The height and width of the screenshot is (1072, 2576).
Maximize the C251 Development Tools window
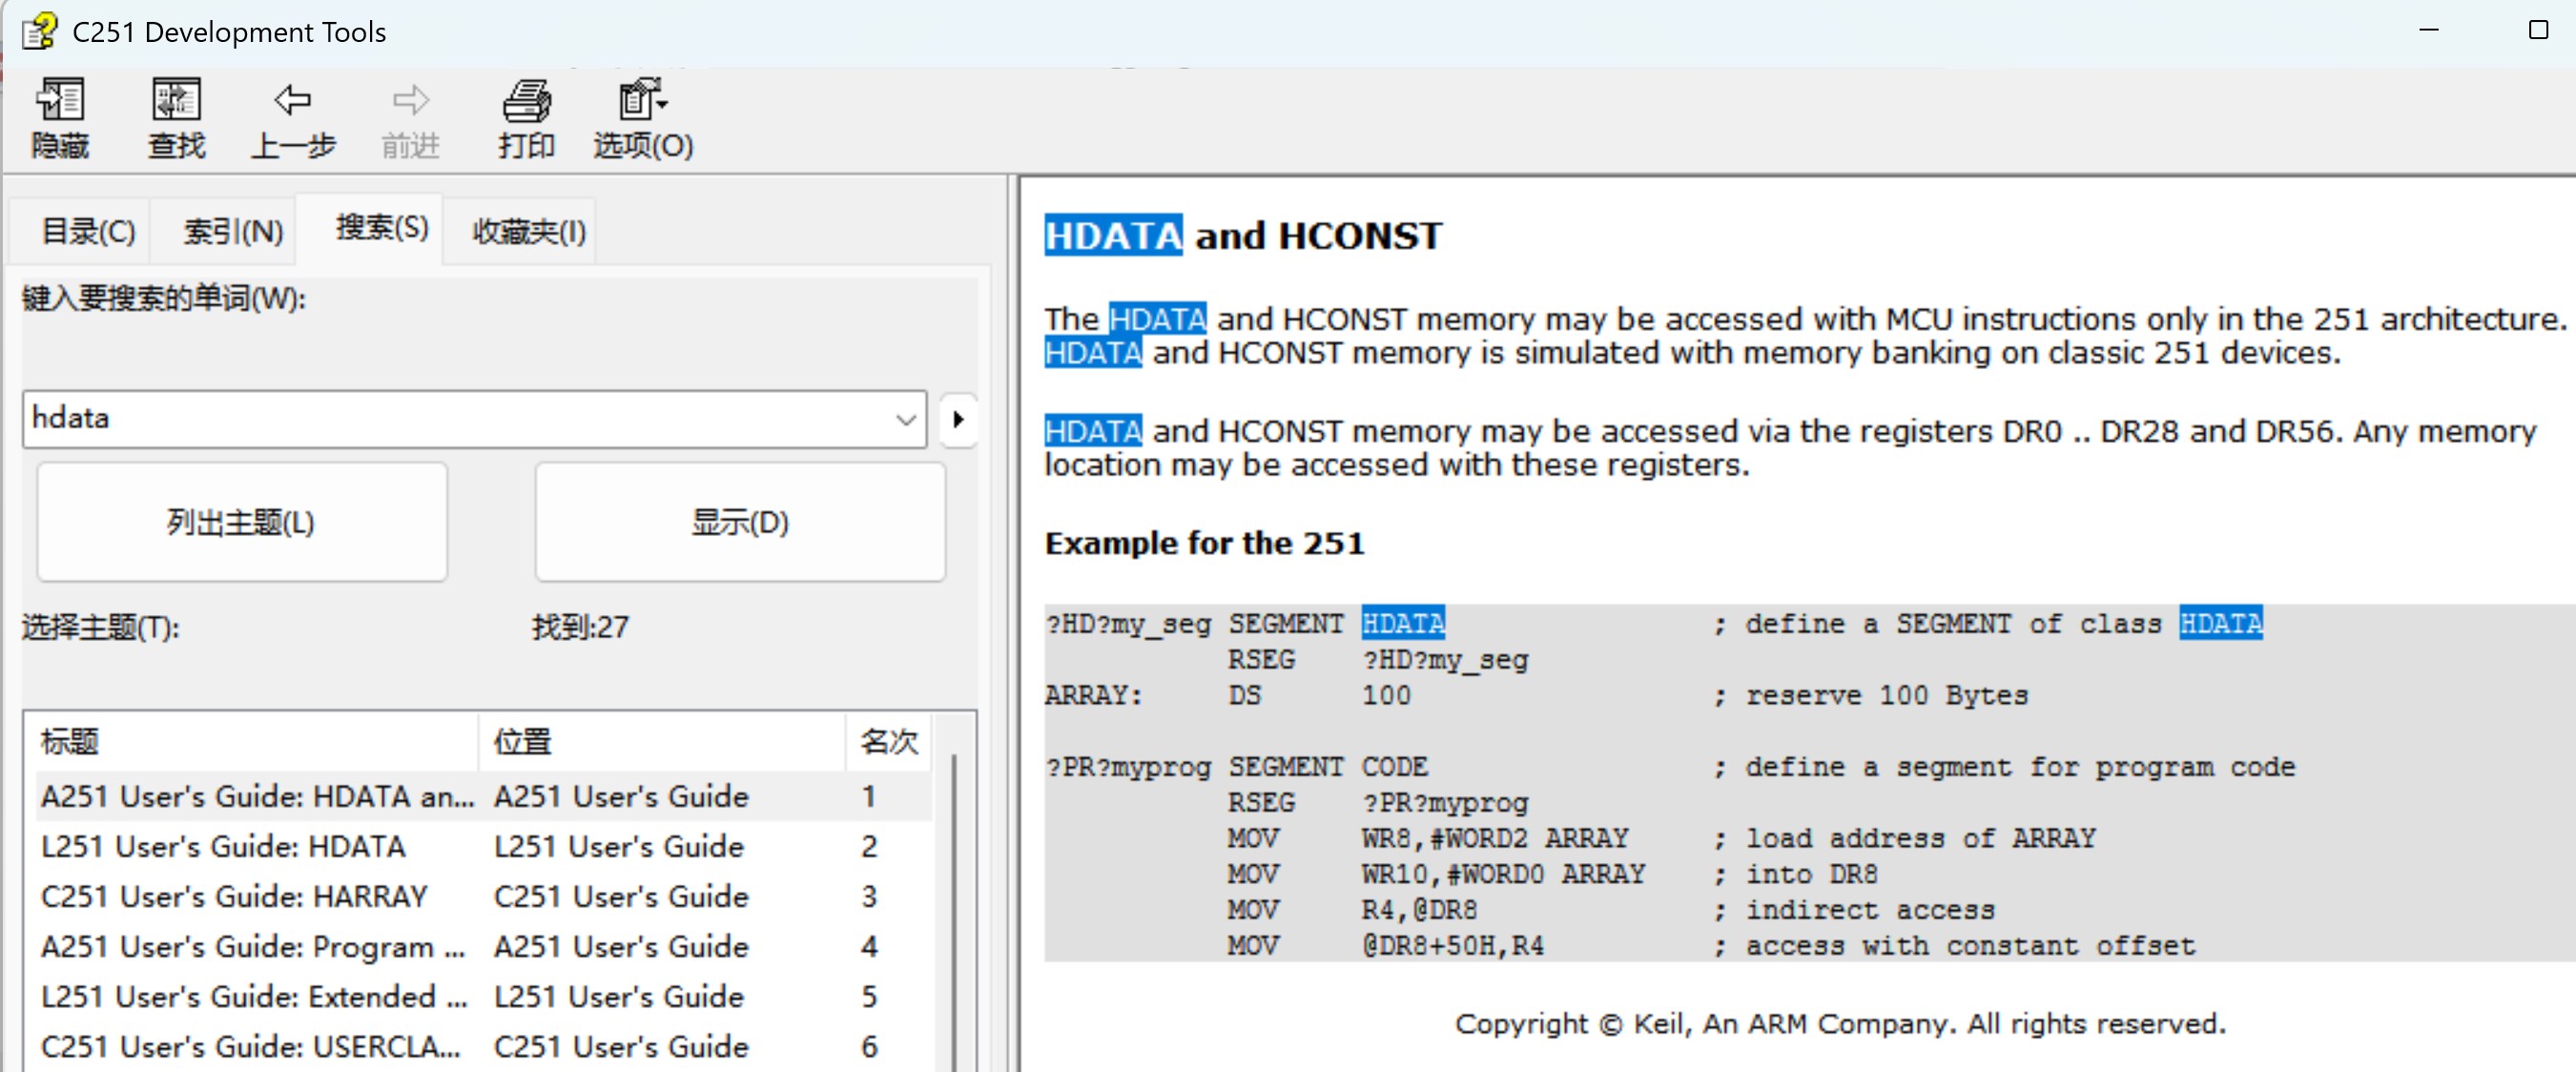[2538, 30]
